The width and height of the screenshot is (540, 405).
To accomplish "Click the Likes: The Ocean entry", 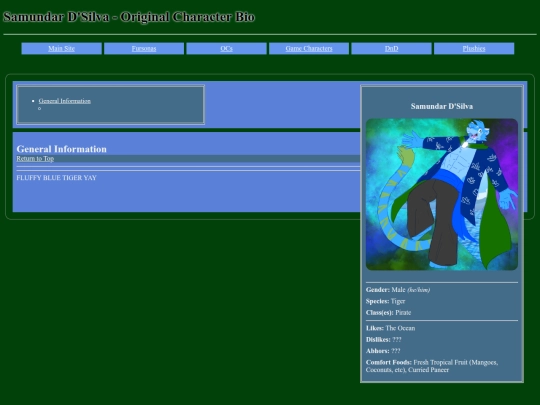I will [x=390, y=328].
